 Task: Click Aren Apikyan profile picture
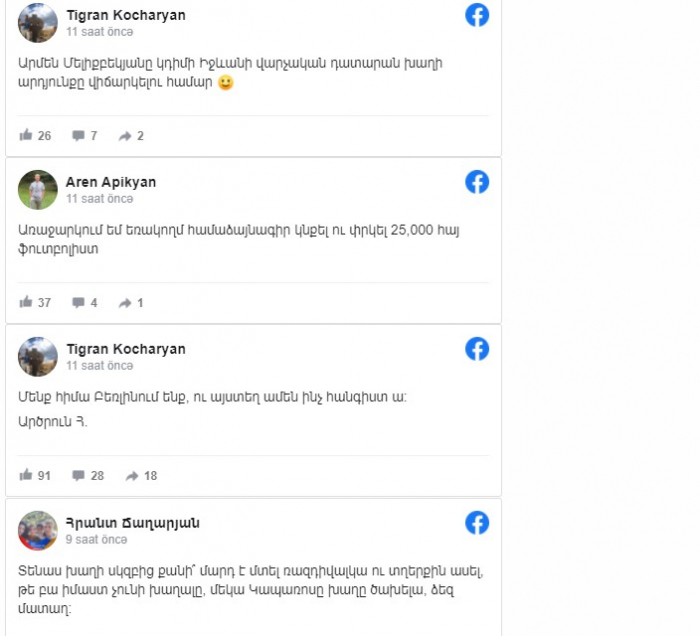(38, 190)
